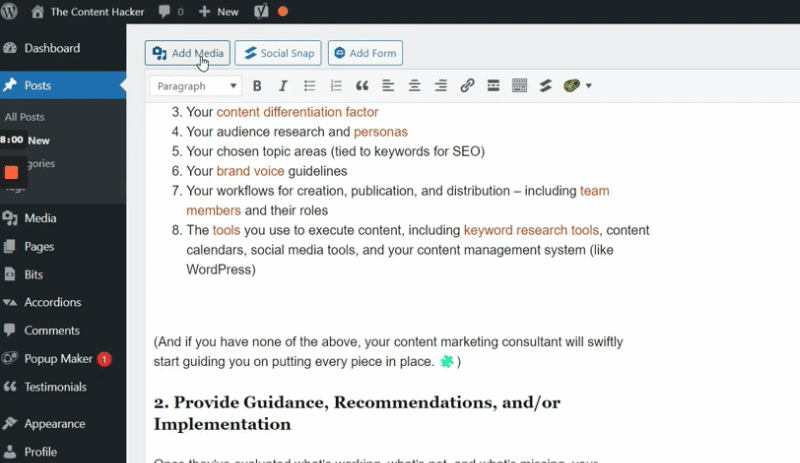Toggle bold formatting
The width and height of the screenshot is (800, 463).
click(x=257, y=86)
